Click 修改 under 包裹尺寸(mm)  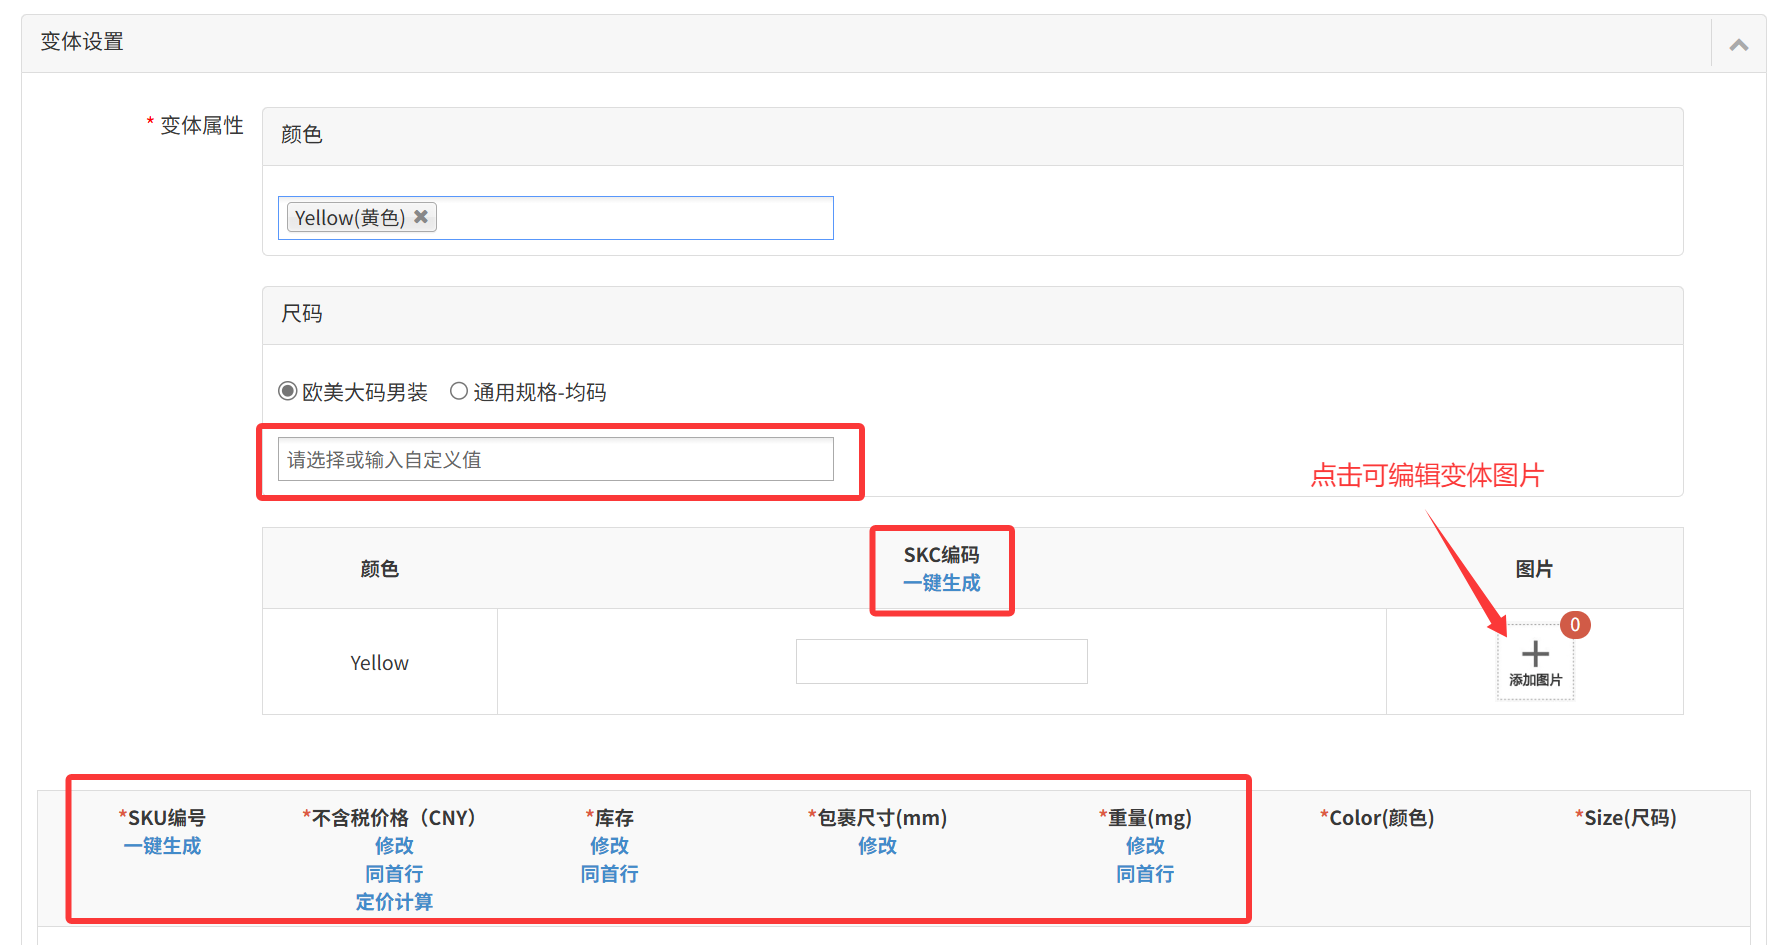[x=877, y=846]
